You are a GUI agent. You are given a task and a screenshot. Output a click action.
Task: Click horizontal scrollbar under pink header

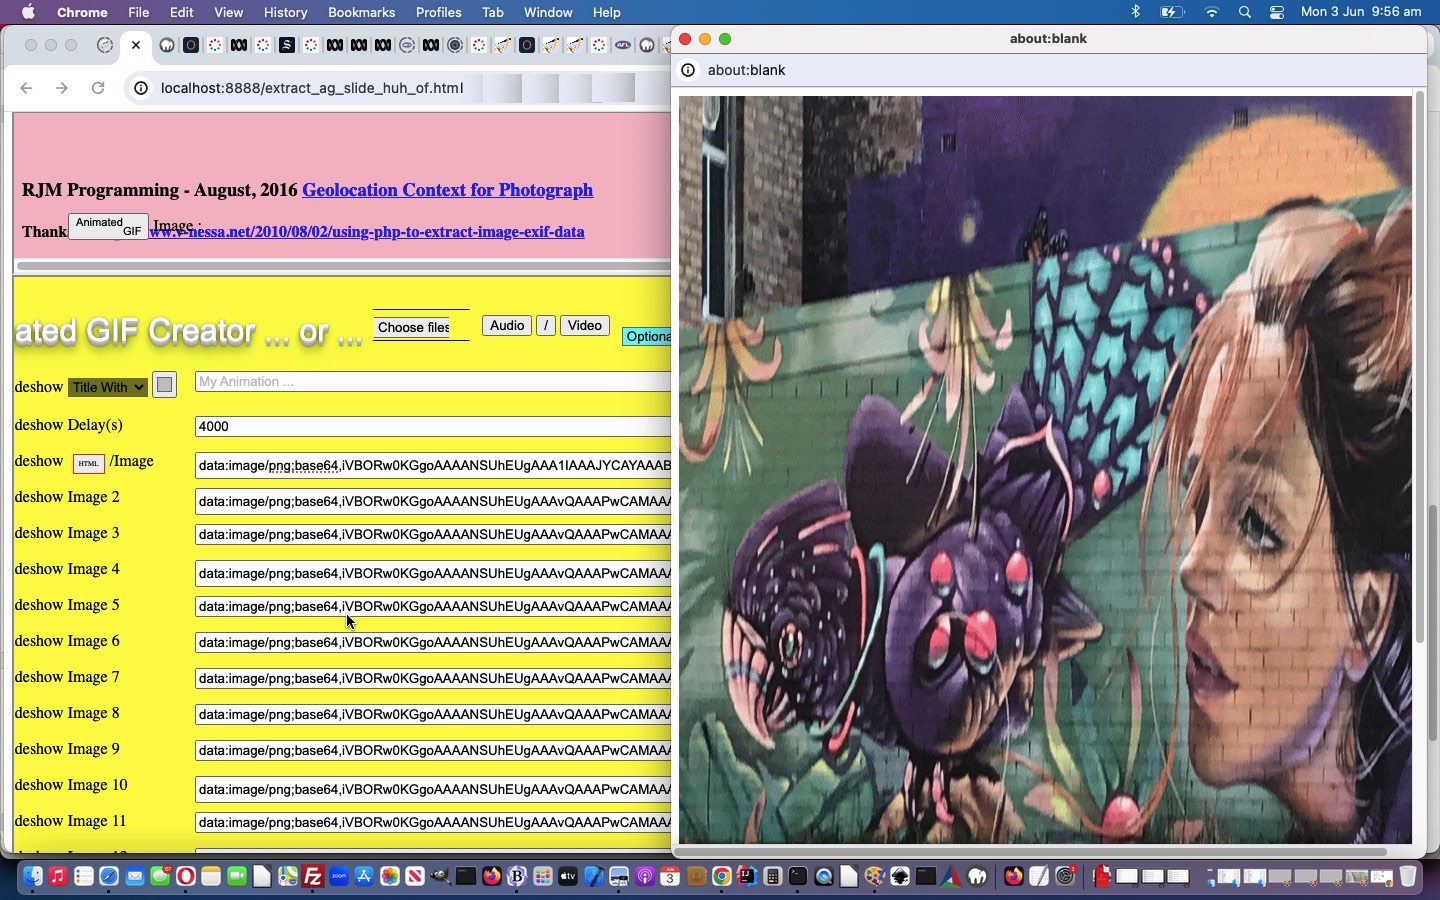343,266
